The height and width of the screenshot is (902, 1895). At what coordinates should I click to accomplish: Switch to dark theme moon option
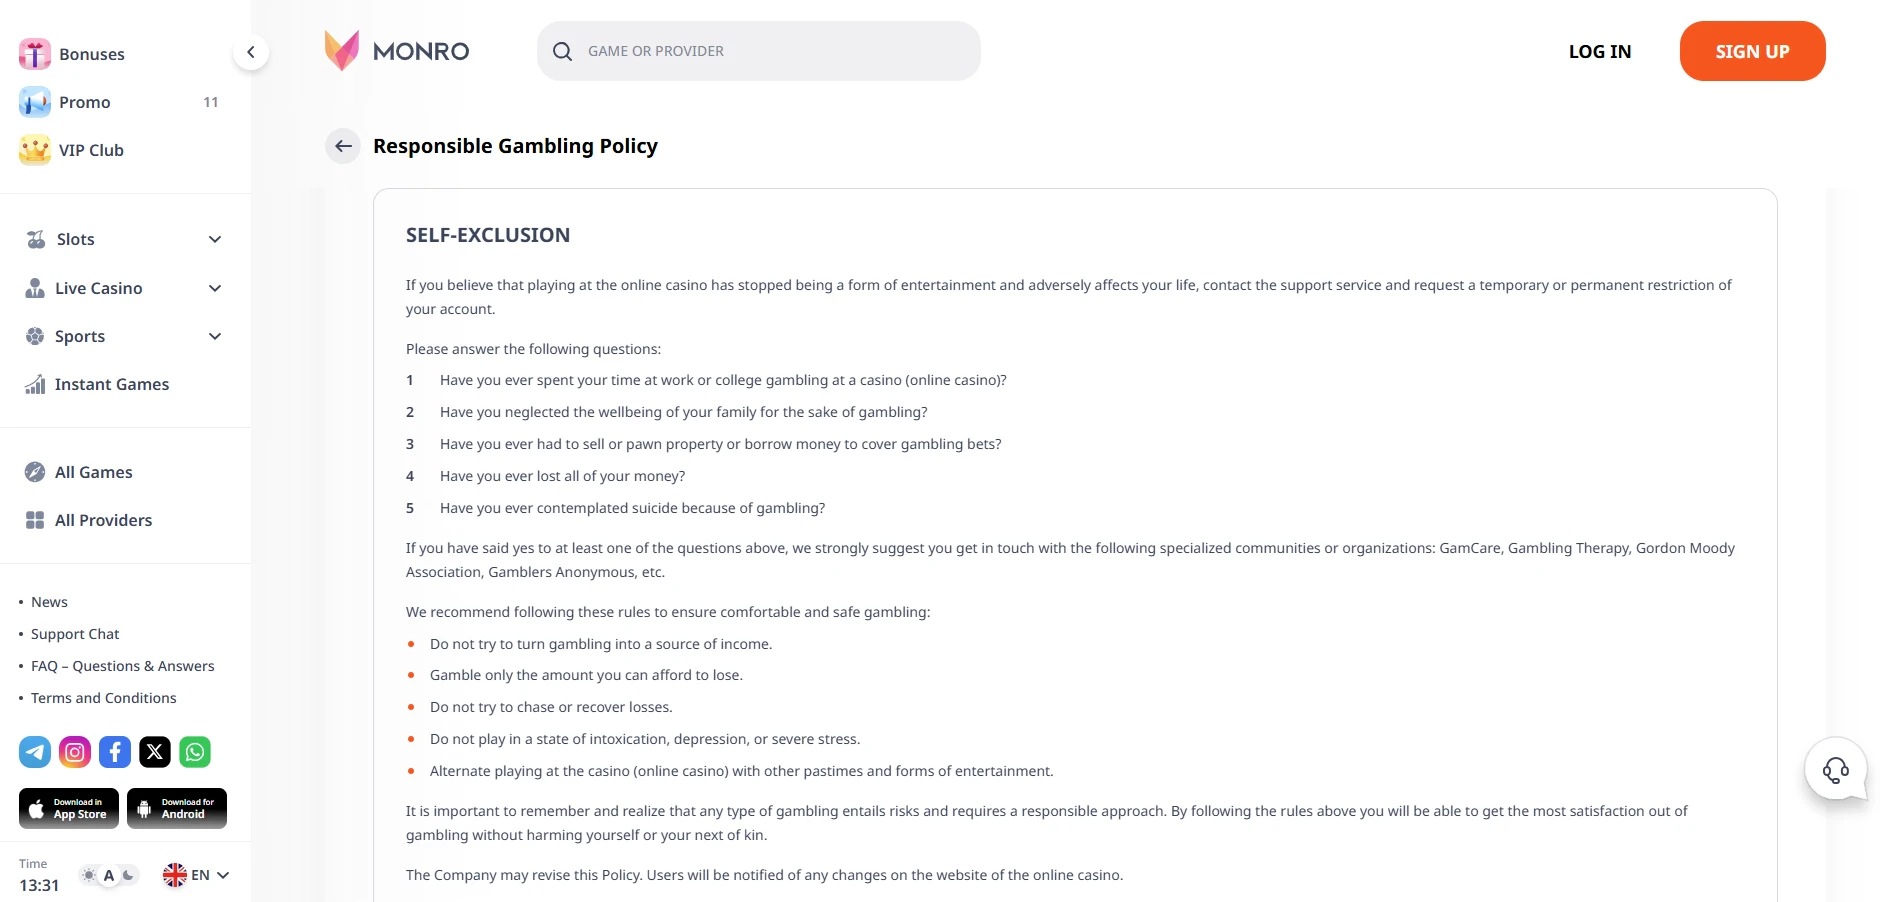click(x=128, y=875)
